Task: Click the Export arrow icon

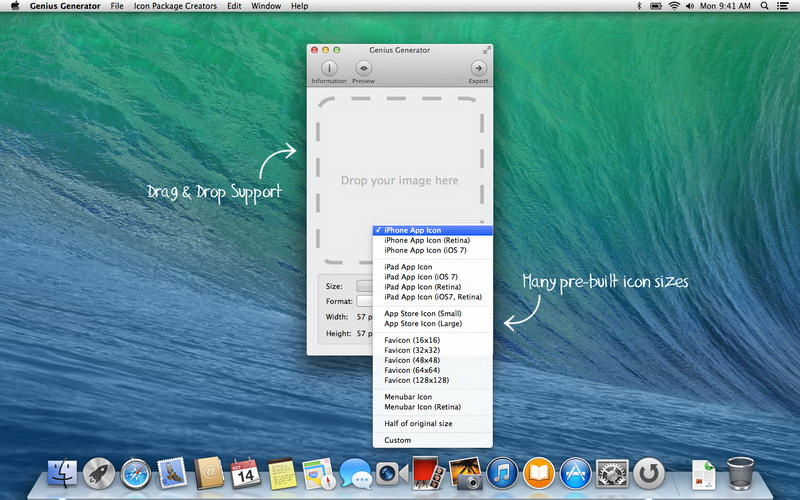Action: [x=478, y=68]
